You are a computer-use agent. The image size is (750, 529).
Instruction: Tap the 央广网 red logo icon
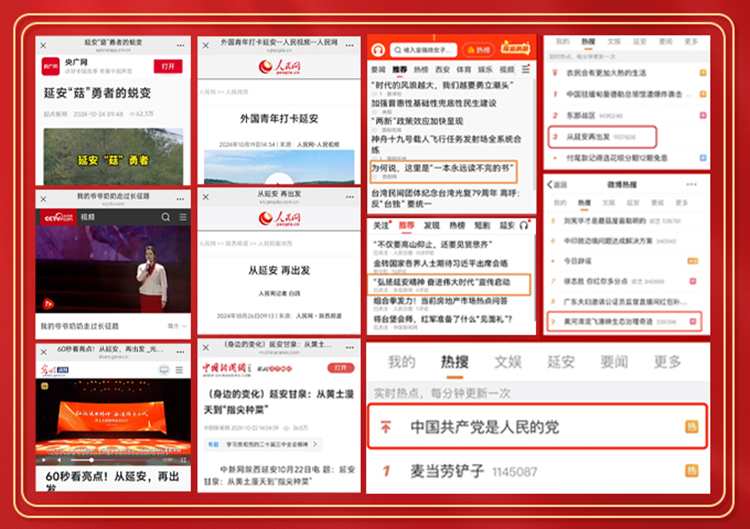[x=51, y=66]
